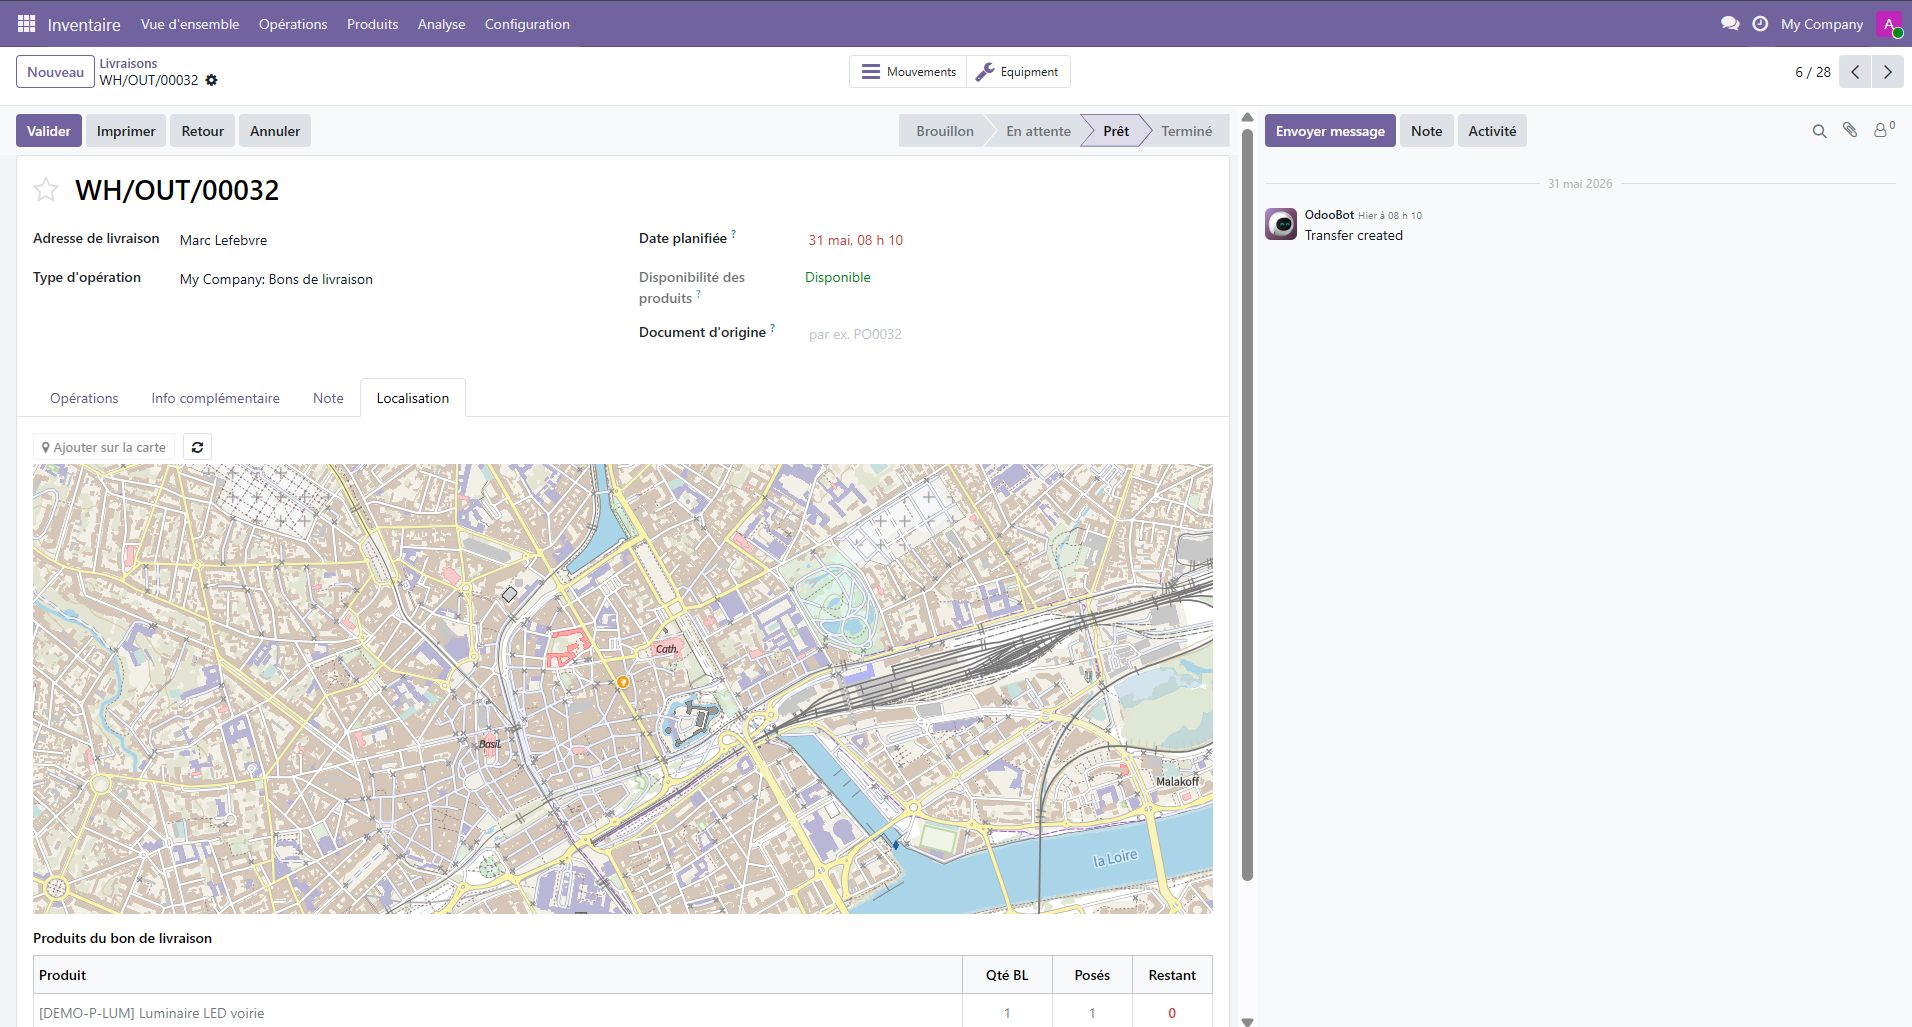The image size is (1912, 1027).
Task: Open the Equipment smart button
Action: (x=1018, y=72)
